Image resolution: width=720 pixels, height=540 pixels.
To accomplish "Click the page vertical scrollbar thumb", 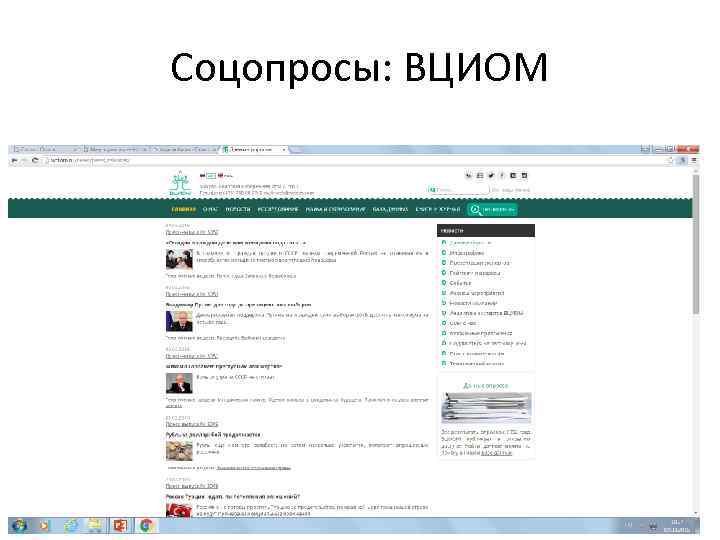I will 696,244.
